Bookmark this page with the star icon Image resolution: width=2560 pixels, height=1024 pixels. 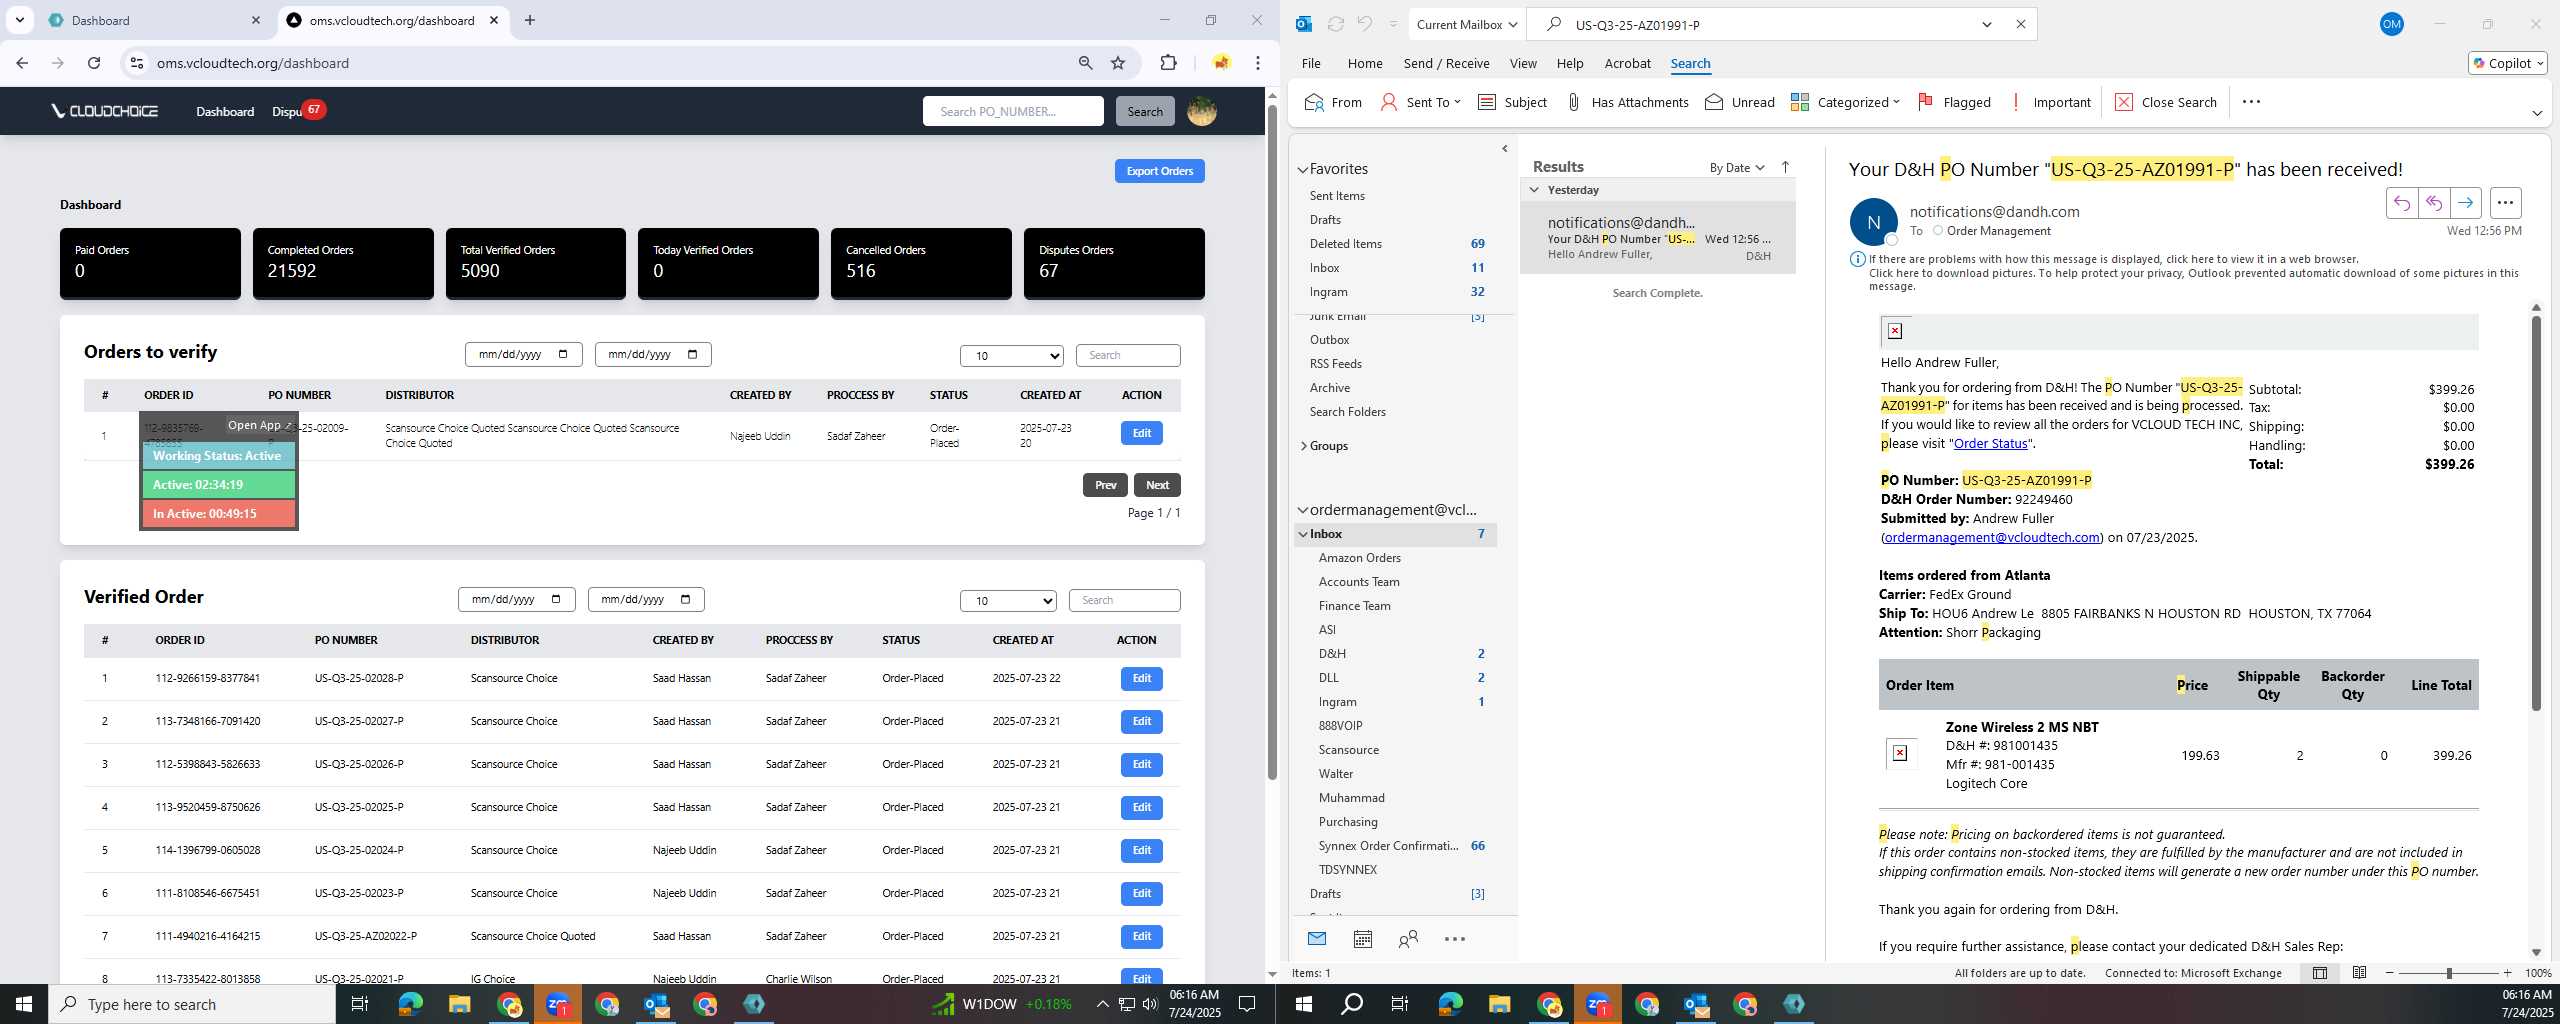click(1118, 63)
